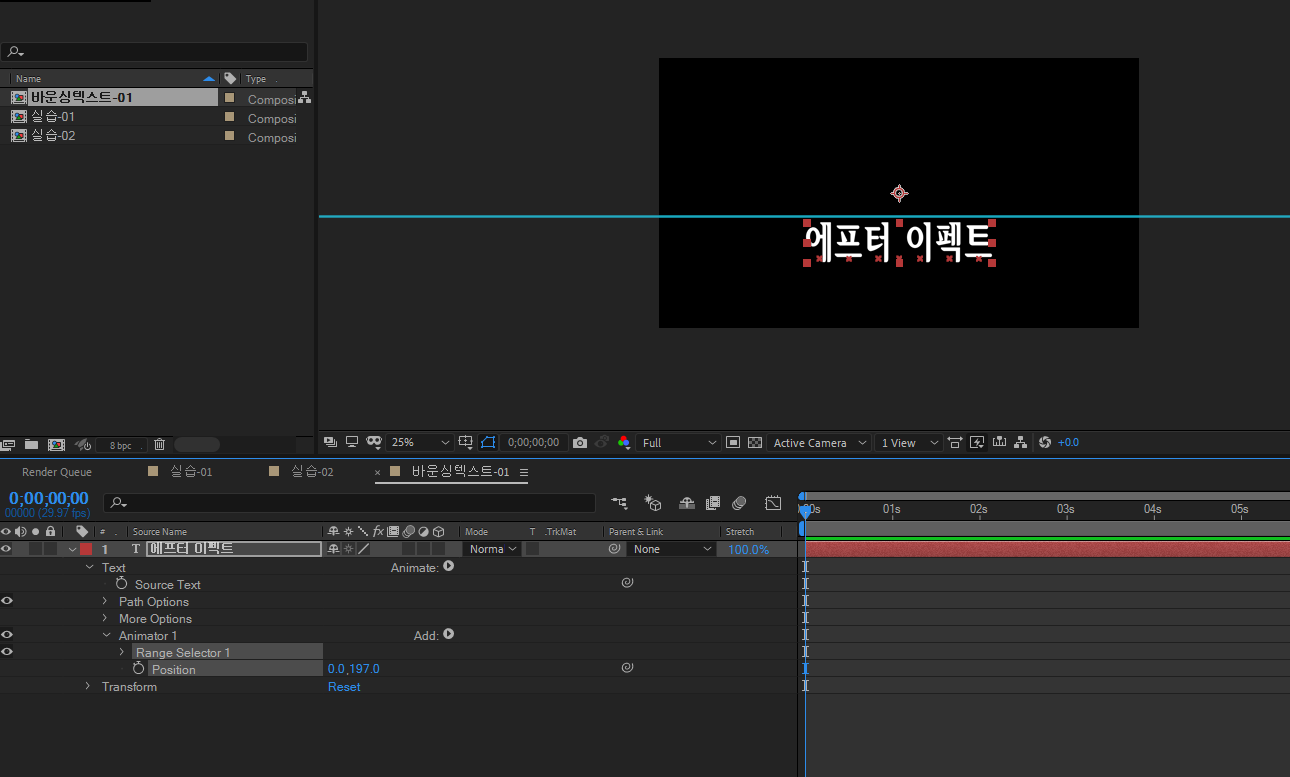Close the 바운싱텍스트-01 timeline tab
The width and height of the screenshot is (1290, 777).
[x=378, y=472]
